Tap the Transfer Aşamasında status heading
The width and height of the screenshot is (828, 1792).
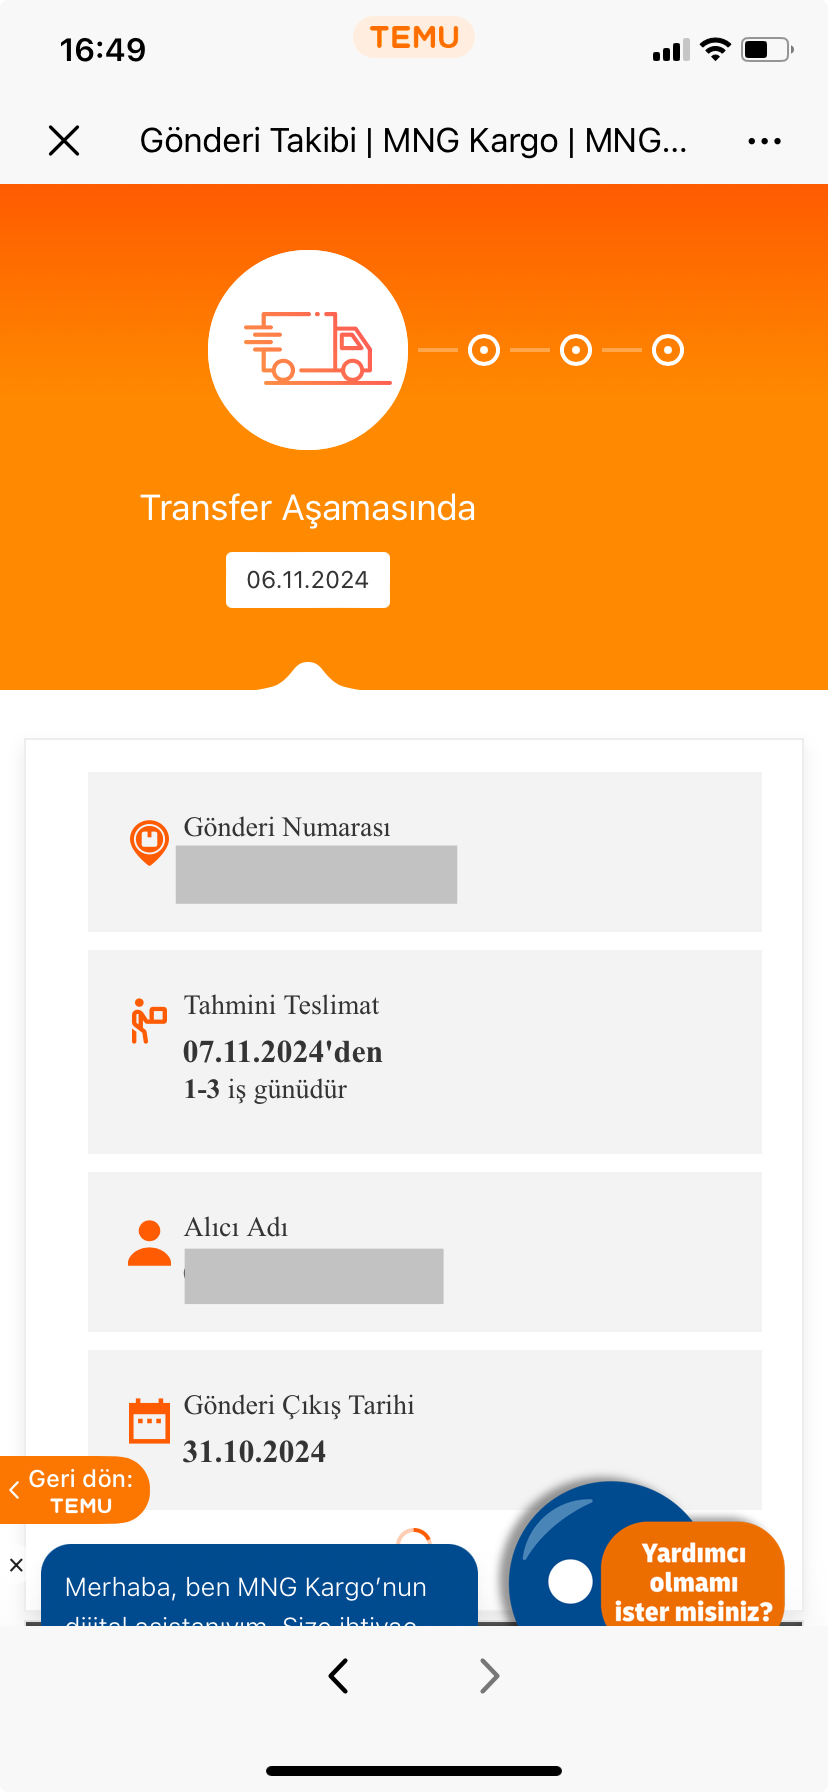[x=308, y=508]
